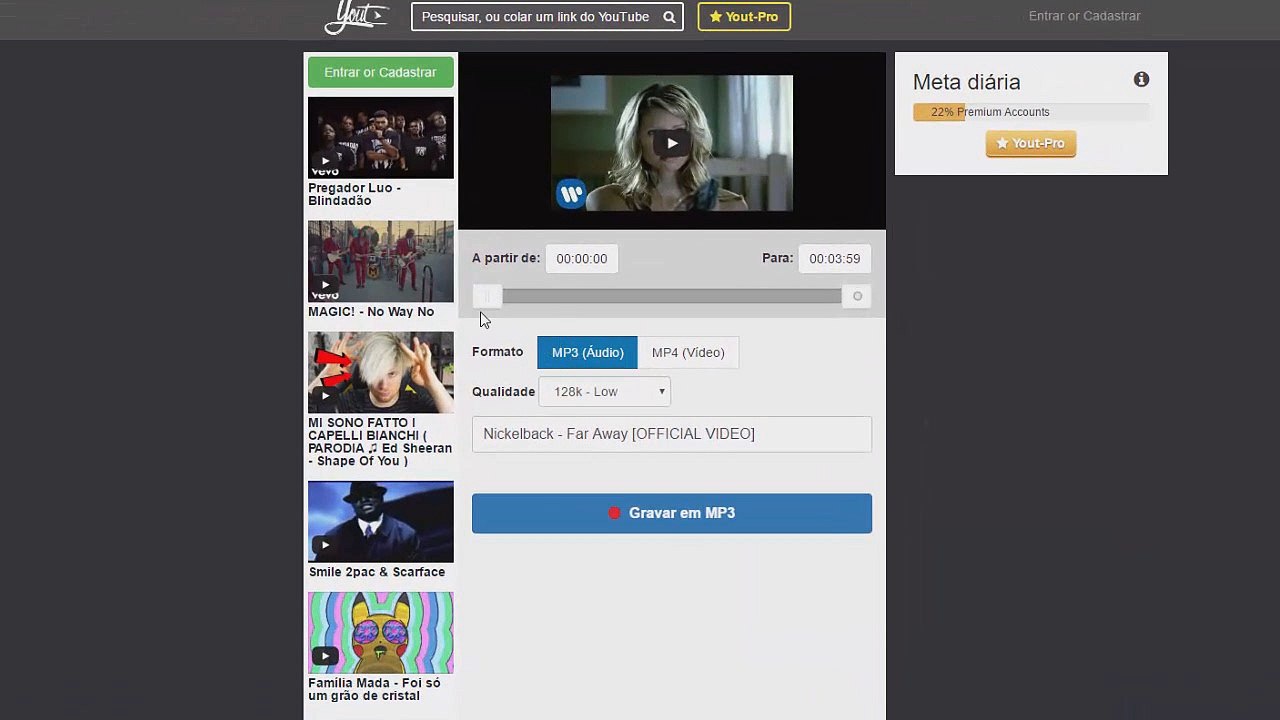Click the end handle of the time range slider
The image size is (1280, 720).
click(857, 296)
